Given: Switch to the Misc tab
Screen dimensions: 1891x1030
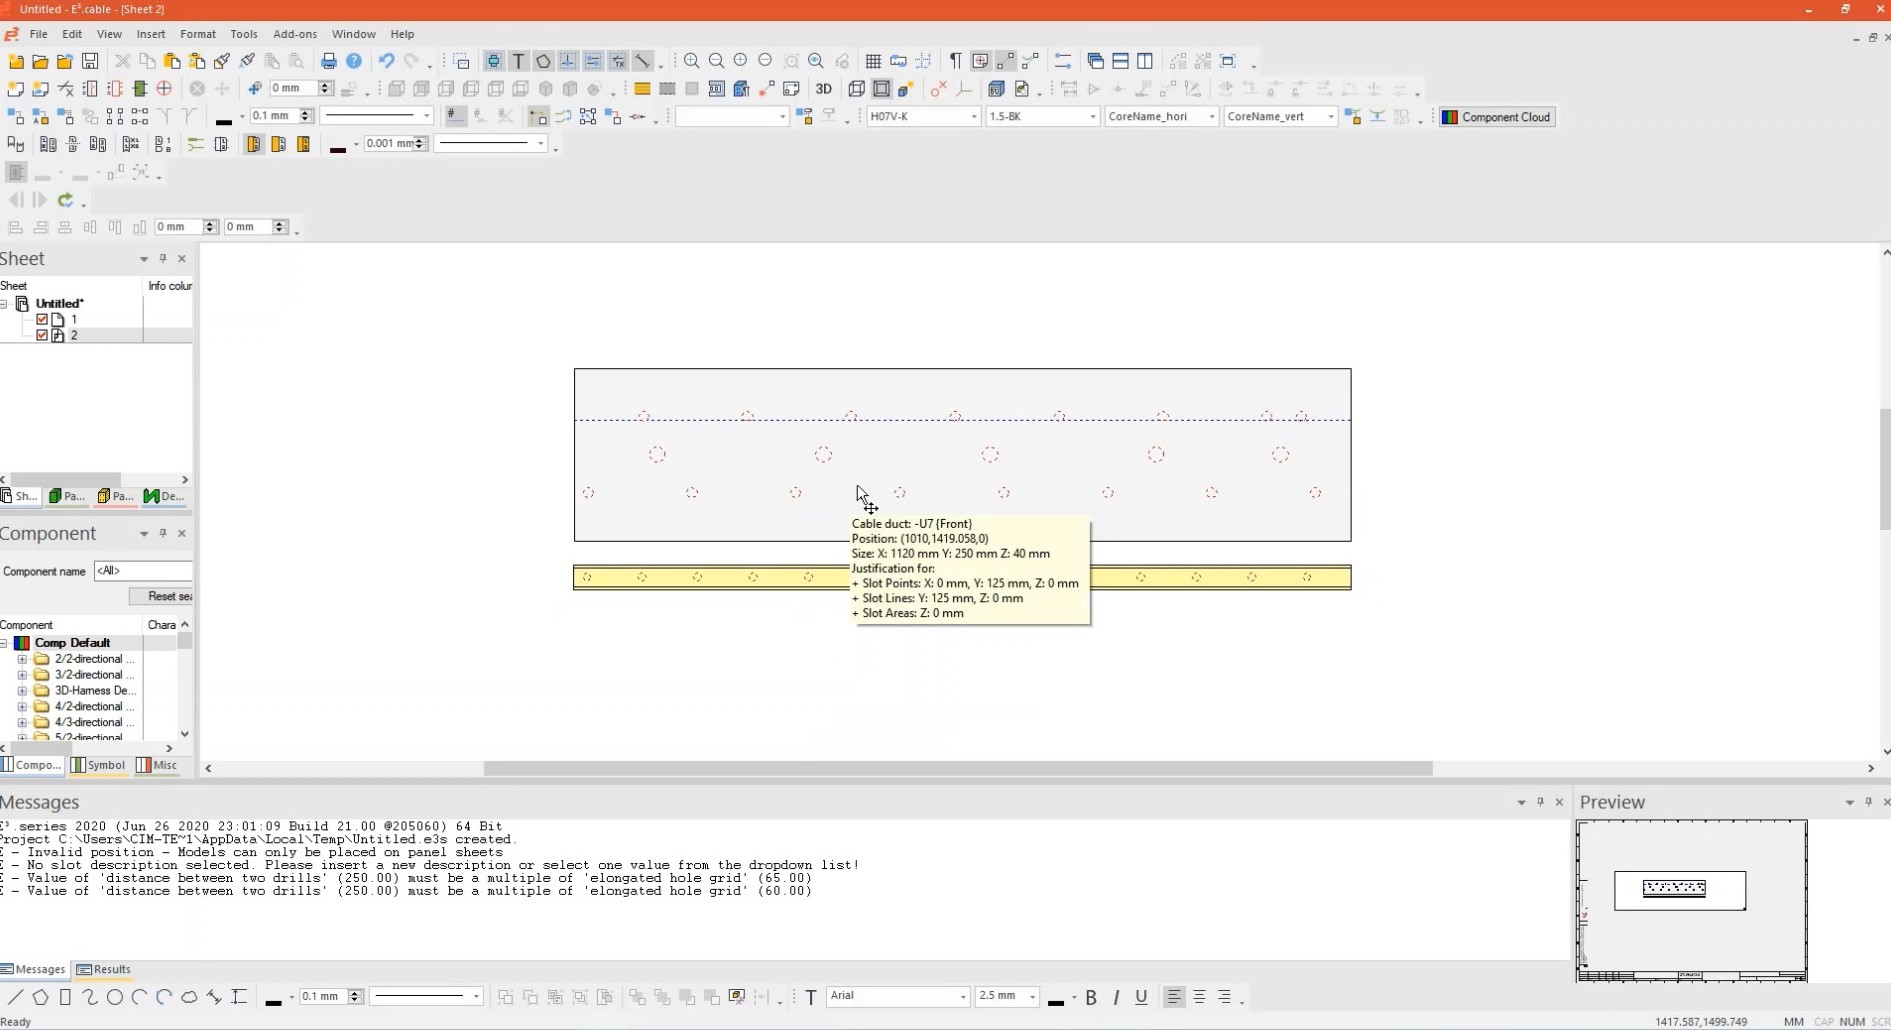Looking at the screenshot, I should (x=157, y=765).
